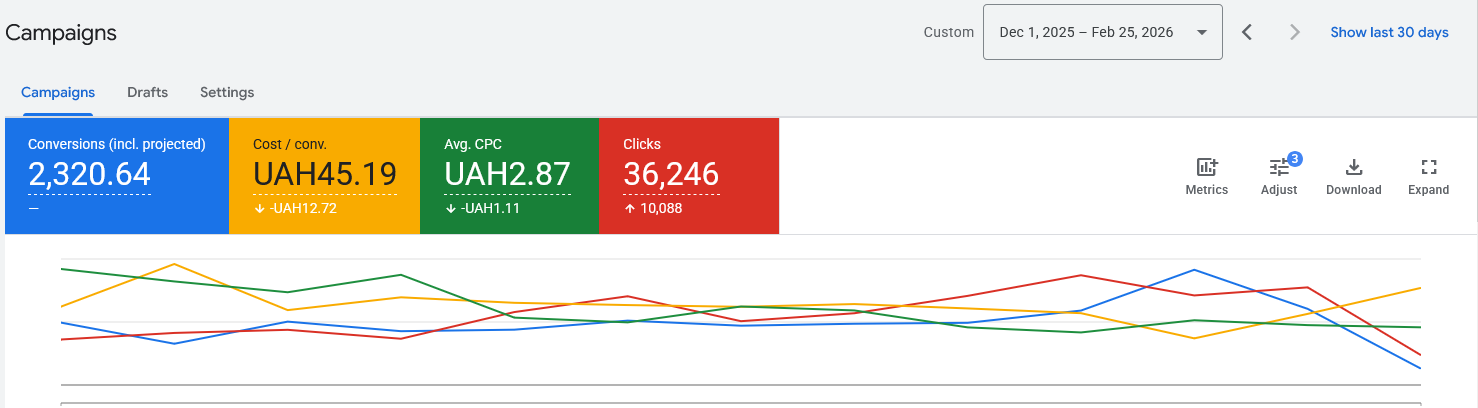Click the red Clicks line in the chart
The height and width of the screenshot is (408, 1478).
pos(1081,275)
